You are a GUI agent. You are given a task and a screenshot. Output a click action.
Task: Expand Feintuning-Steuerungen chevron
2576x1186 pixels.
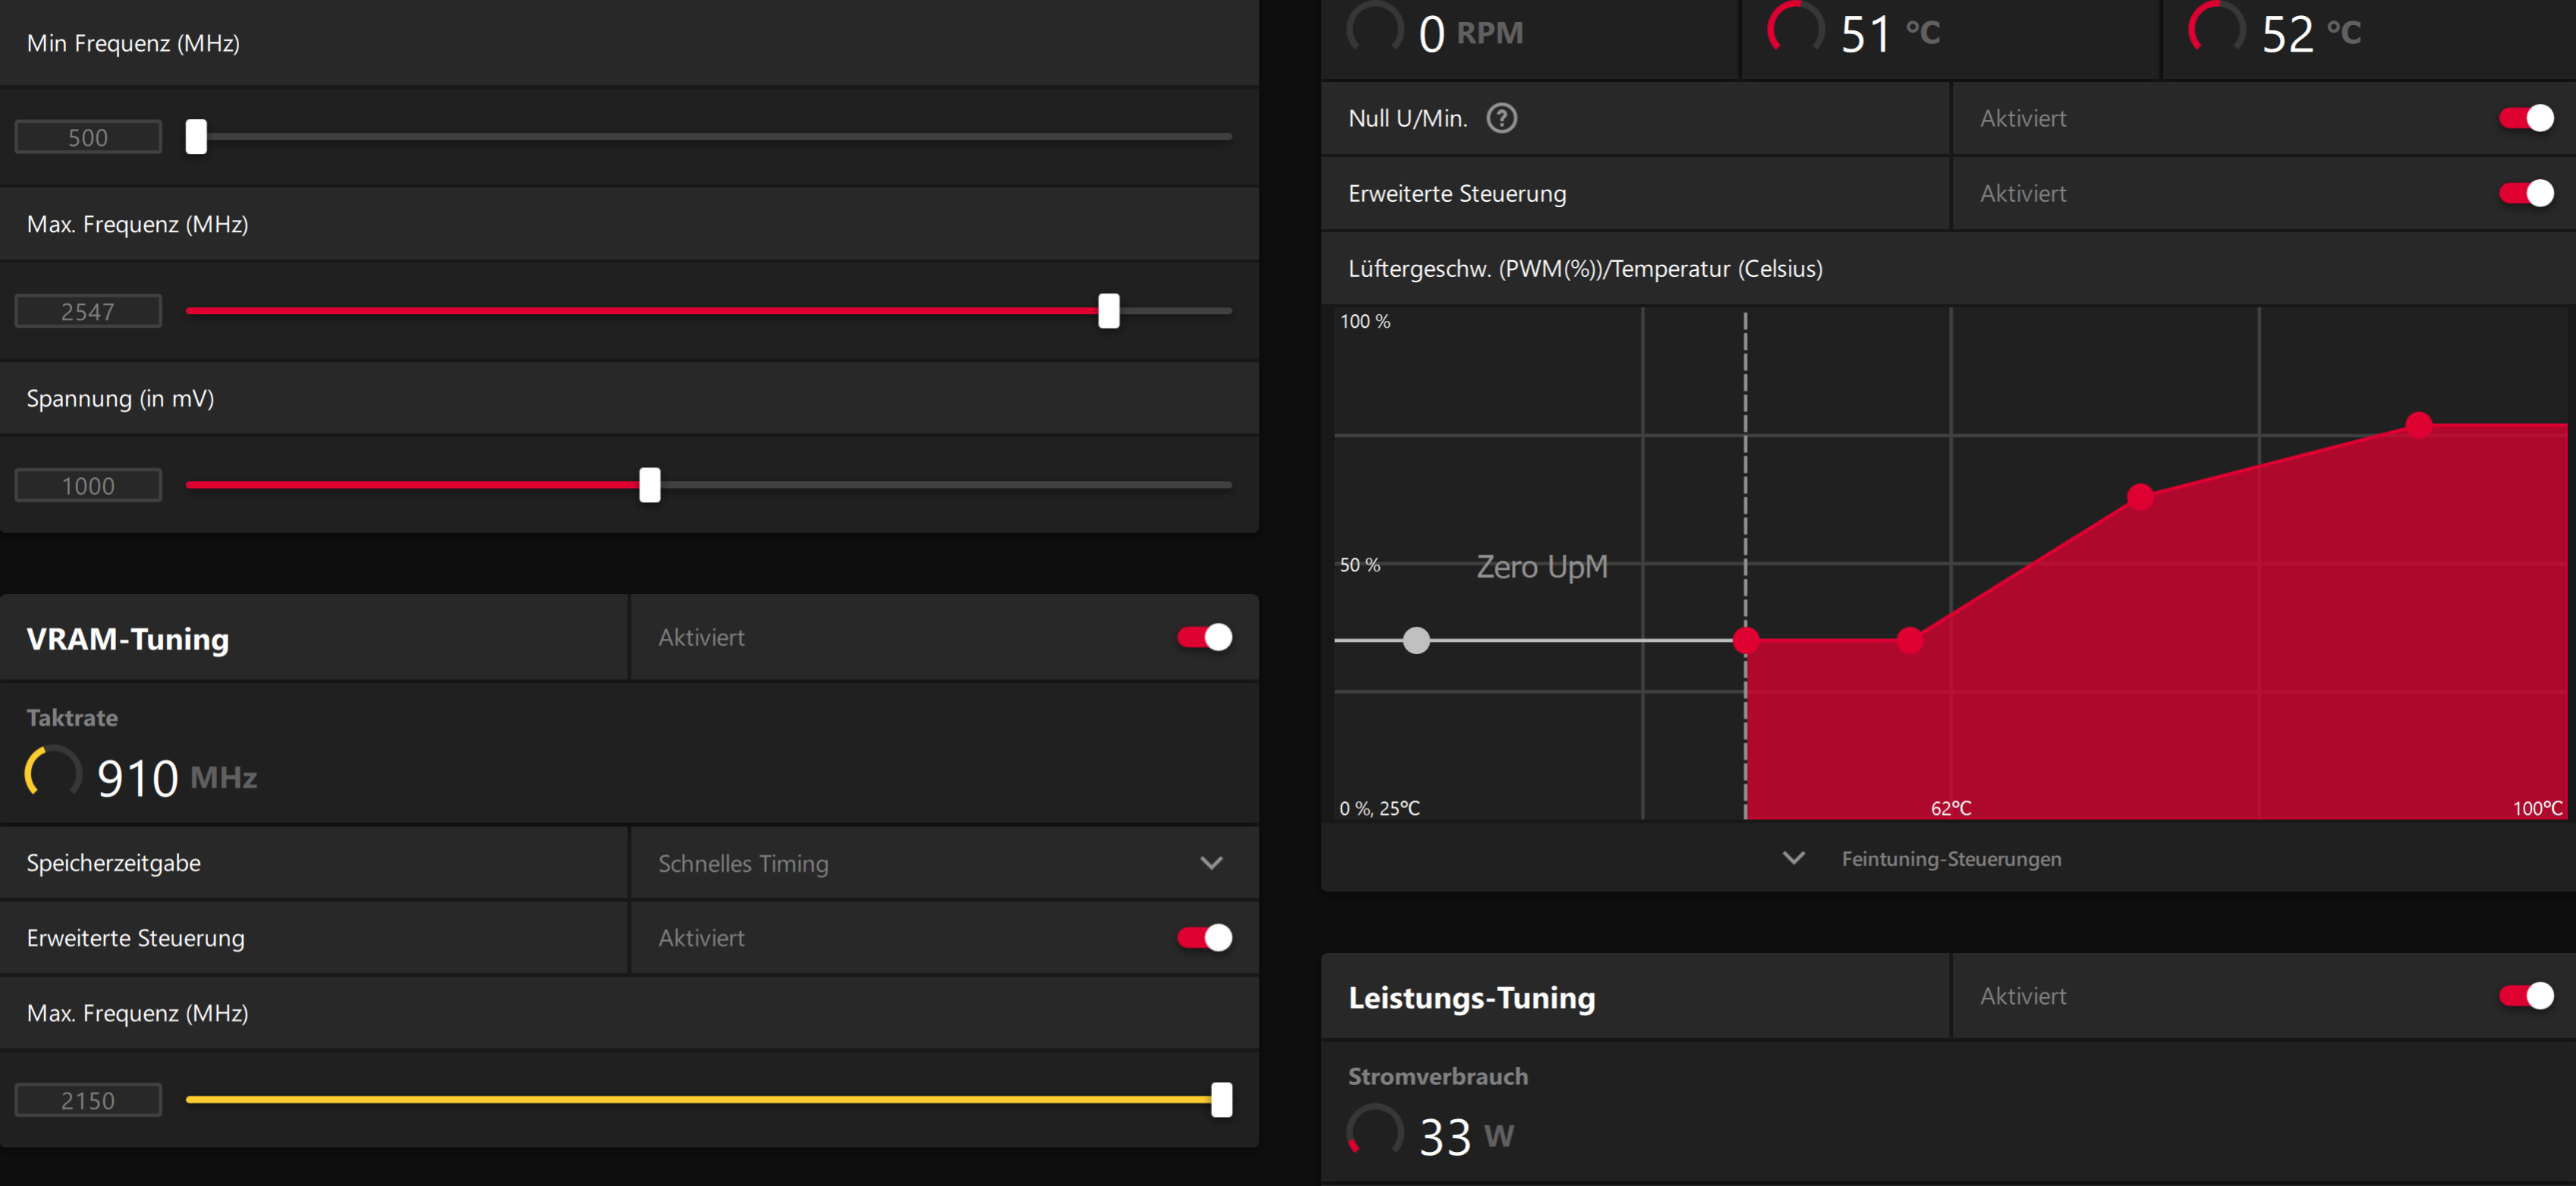pos(1794,858)
